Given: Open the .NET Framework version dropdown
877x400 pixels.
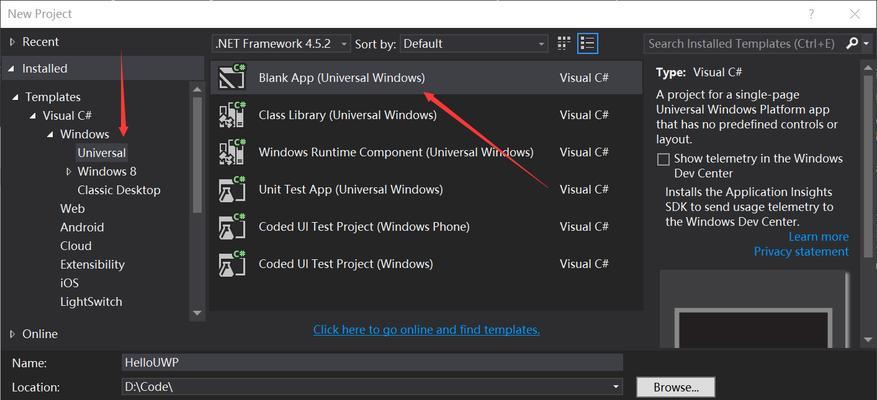Looking at the screenshot, I should [x=282, y=44].
